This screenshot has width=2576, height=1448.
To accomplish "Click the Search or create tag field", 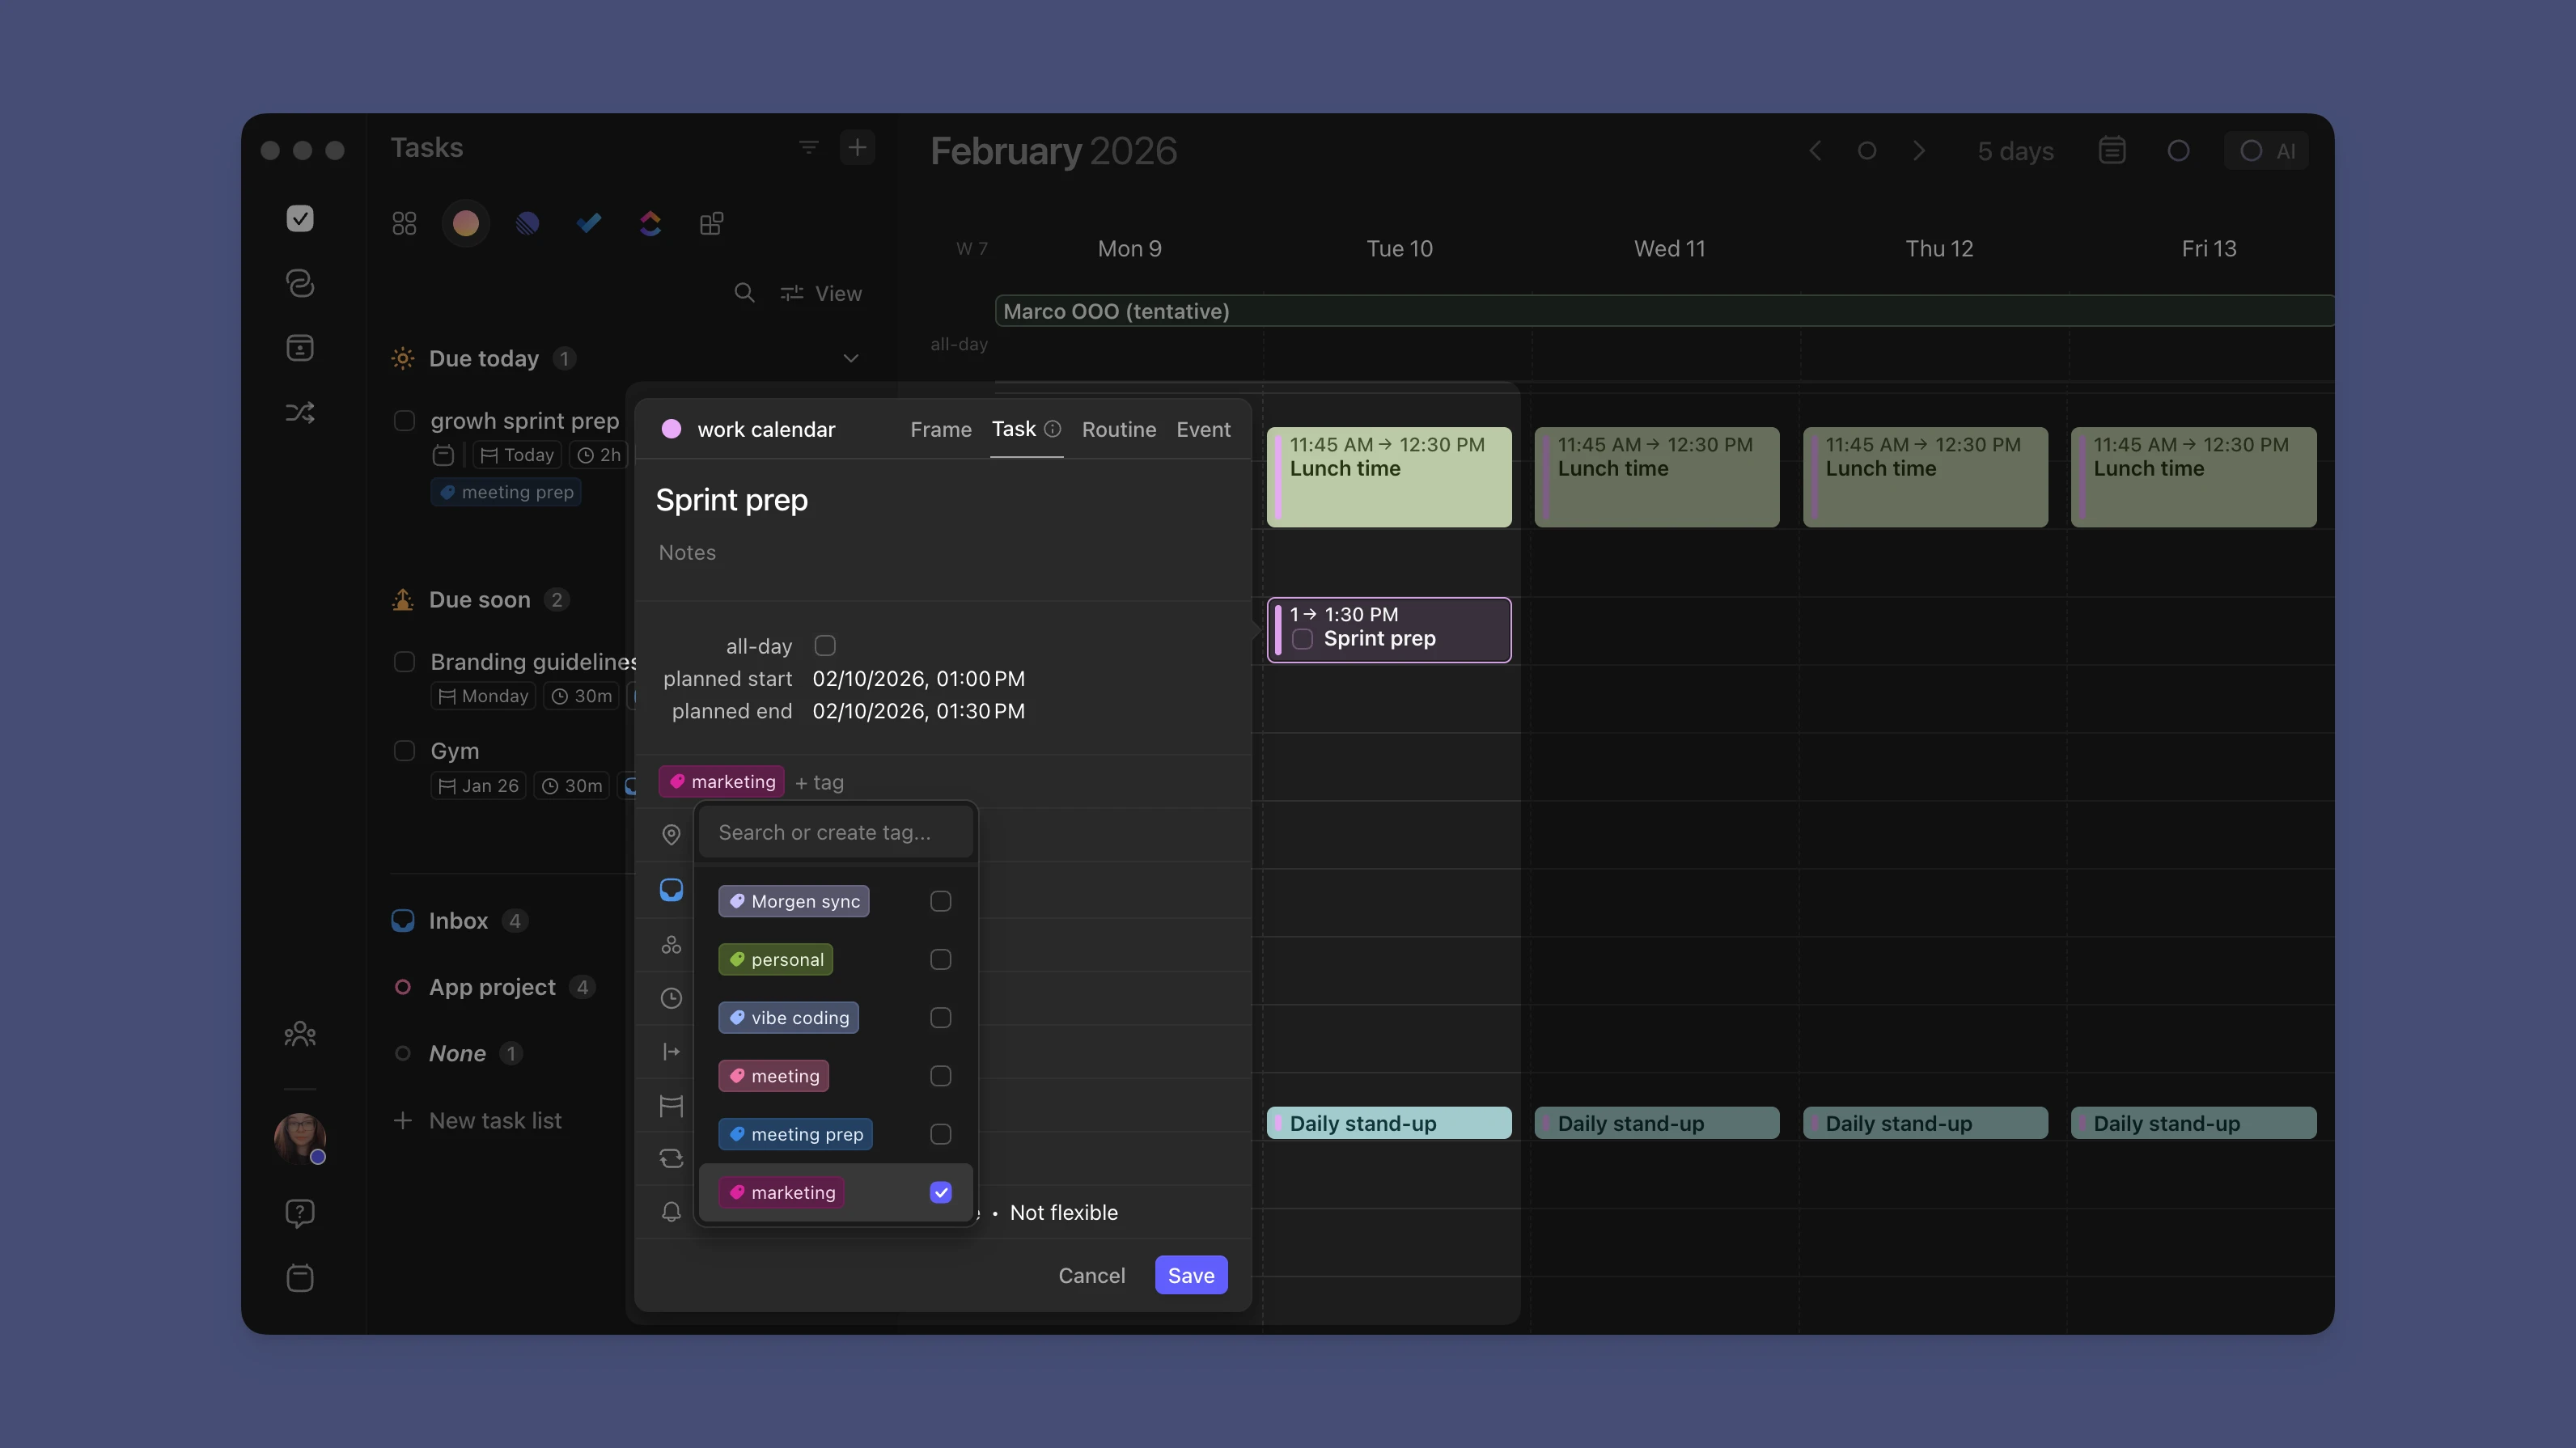I will tap(836, 831).
